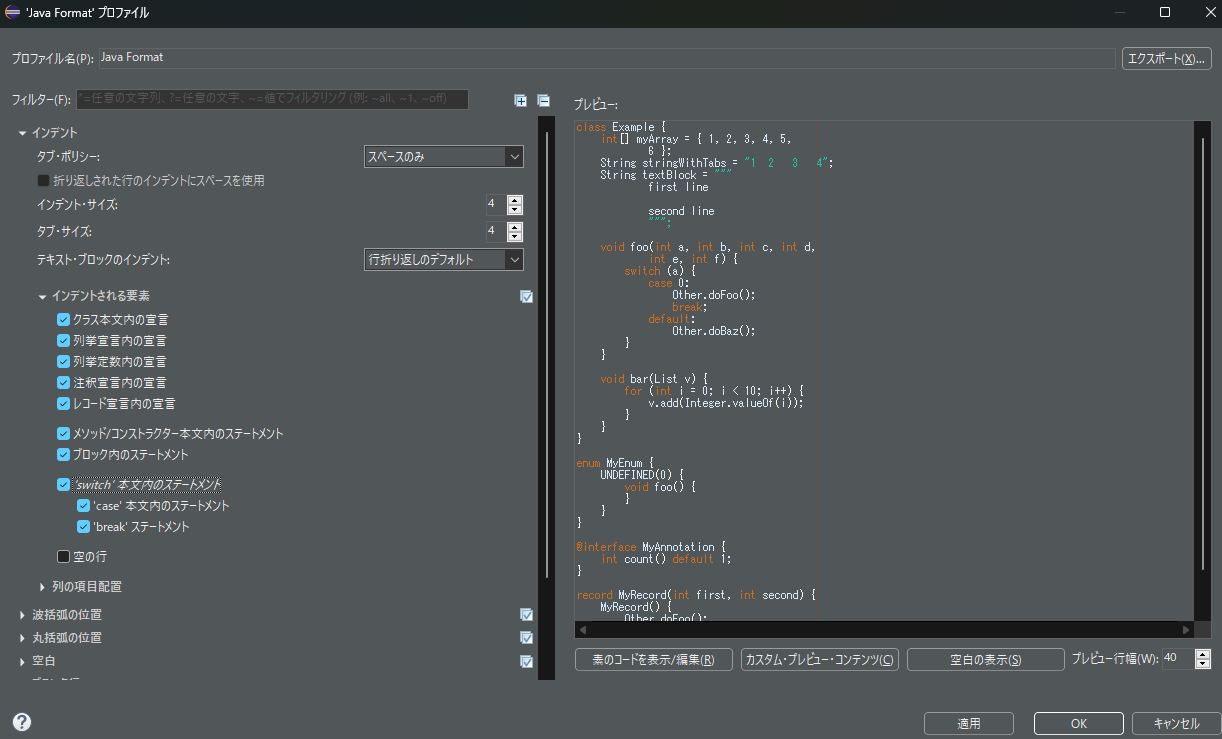Click the collapse all sections icon
This screenshot has width=1222, height=739.
coord(543,100)
